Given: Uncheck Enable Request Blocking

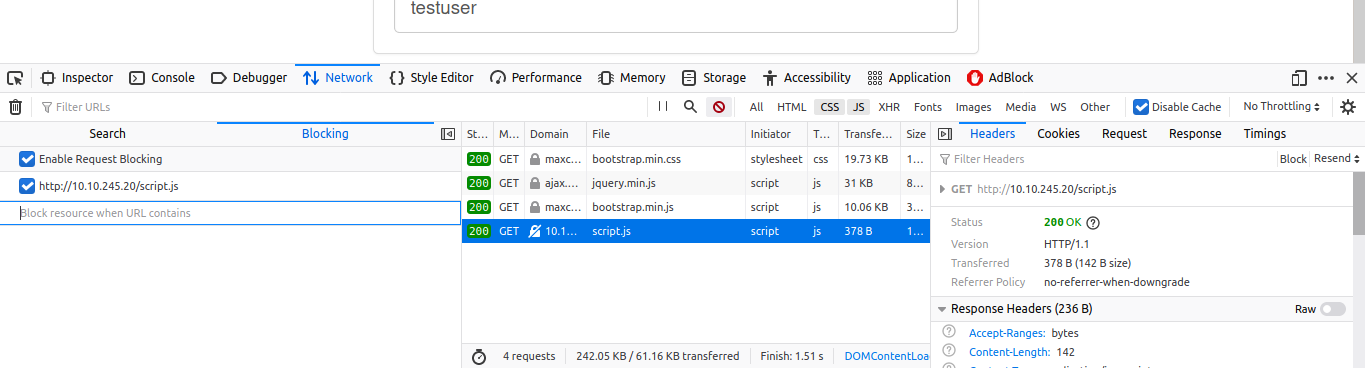Looking at the screenshot, I should [x=27, y=159].
